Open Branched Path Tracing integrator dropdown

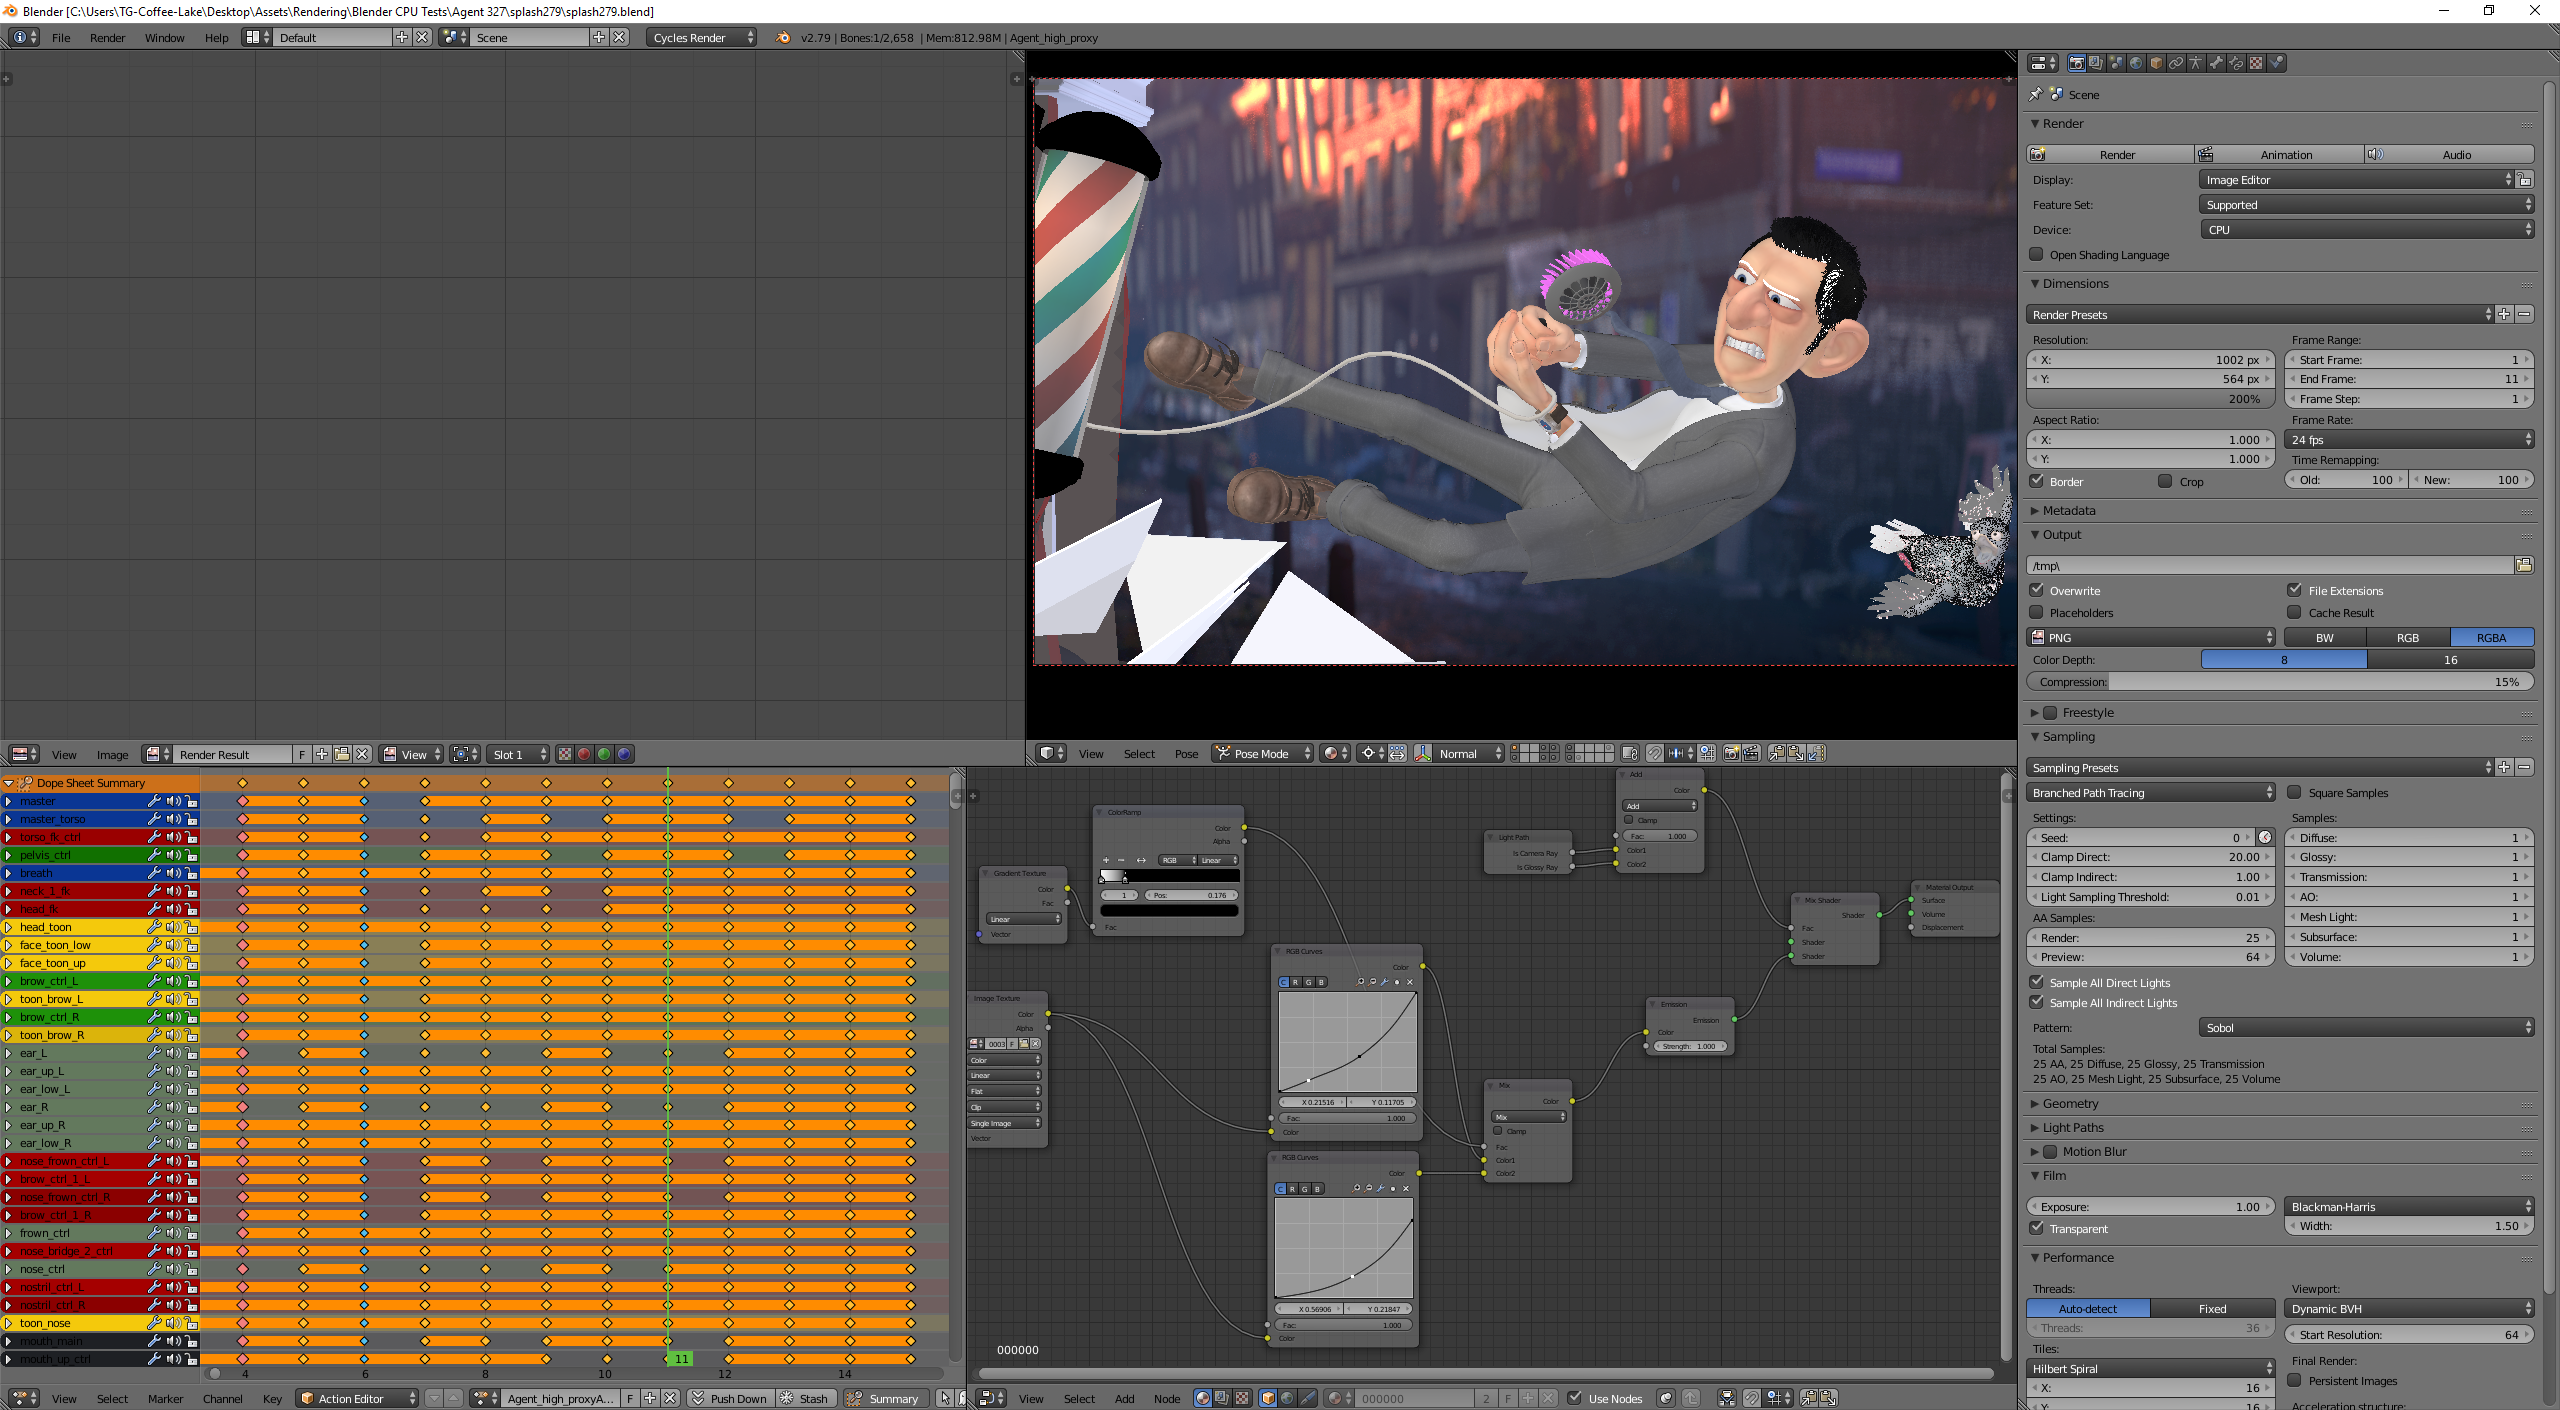pyautogui.click(x=2151, y=792)
